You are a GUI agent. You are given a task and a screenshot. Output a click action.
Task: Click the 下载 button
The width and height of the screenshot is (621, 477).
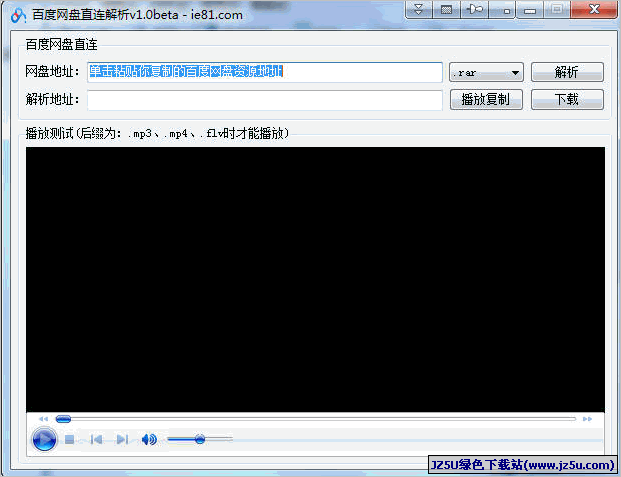[567, 99]
